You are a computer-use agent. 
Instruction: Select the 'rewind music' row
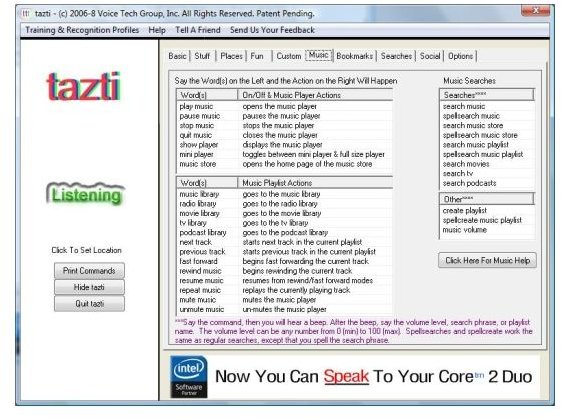[285, 271]
